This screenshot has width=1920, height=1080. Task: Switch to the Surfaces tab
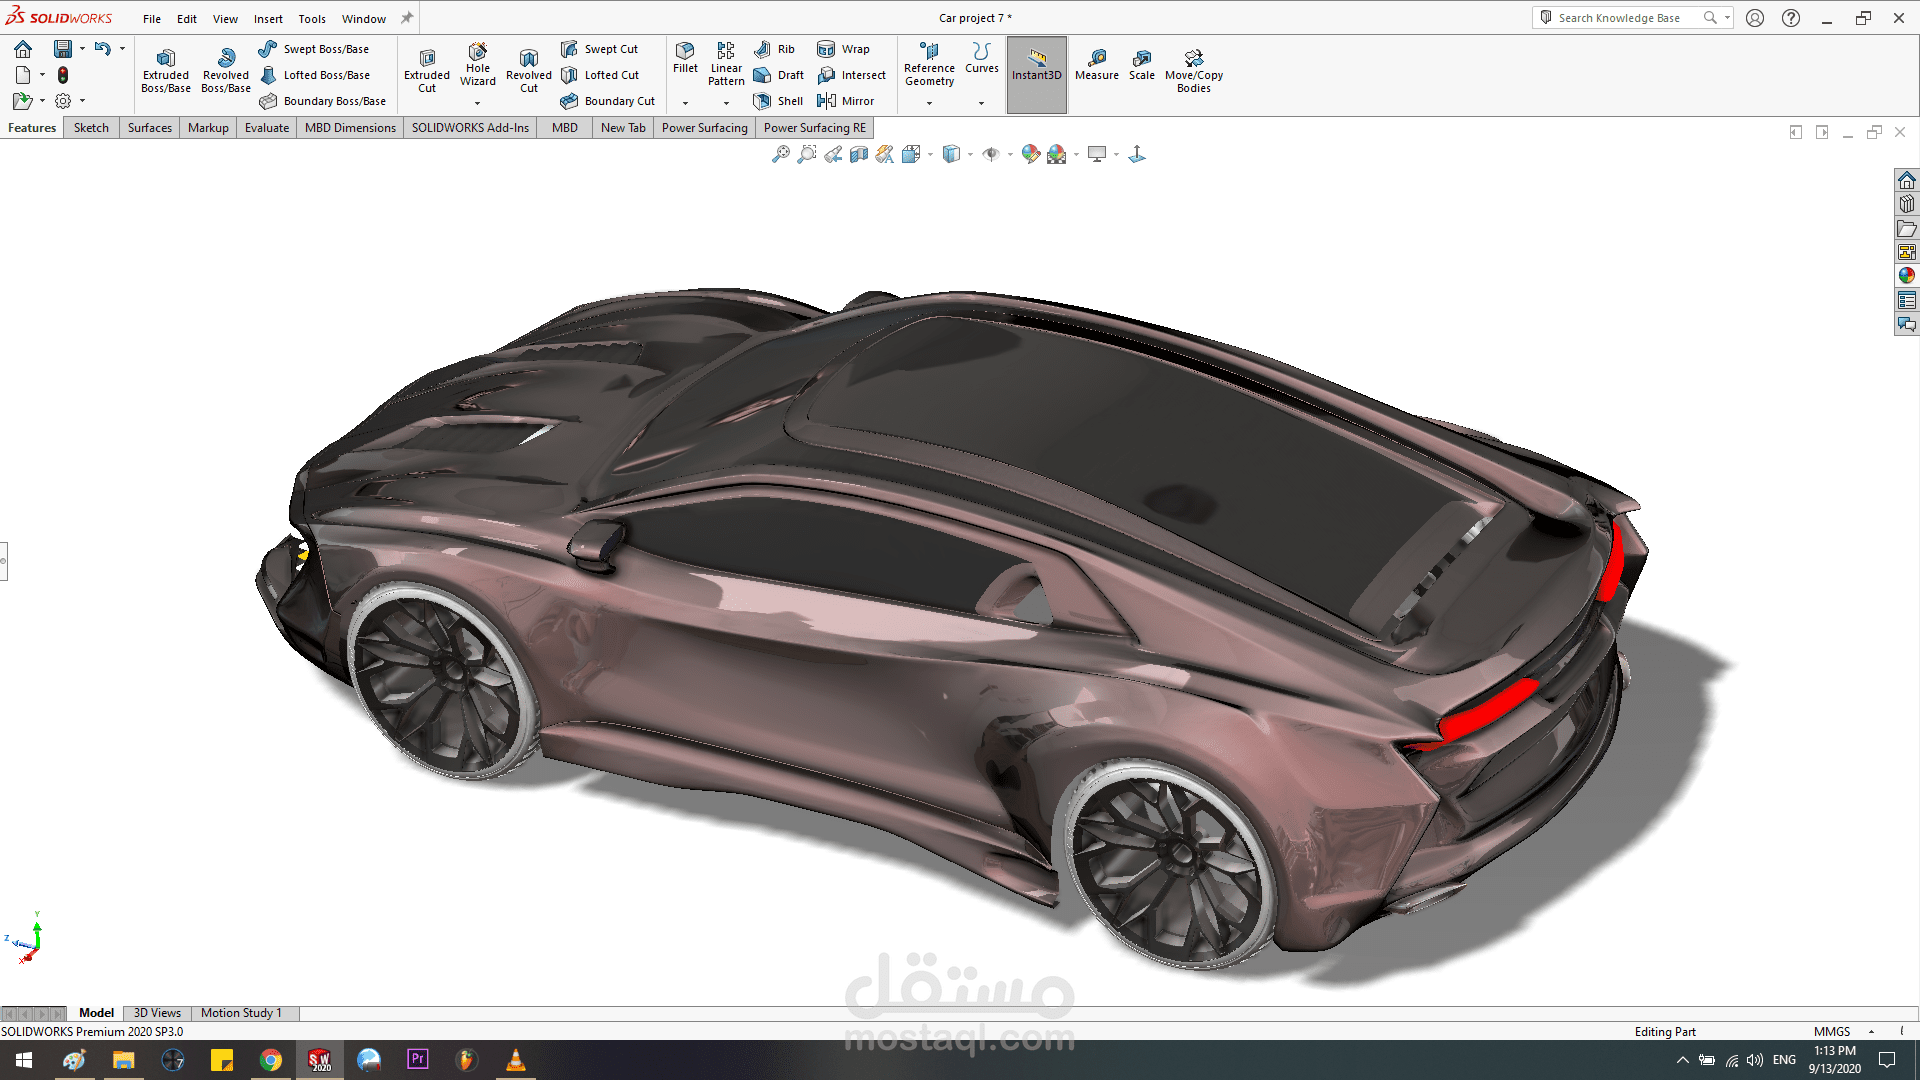[x=150, y=128]
